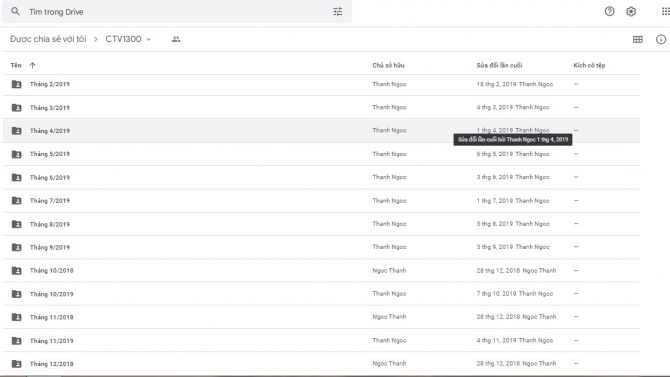Click the folder icon of Tháng 10/2019
670x377 pixels.
click(16, 294)
